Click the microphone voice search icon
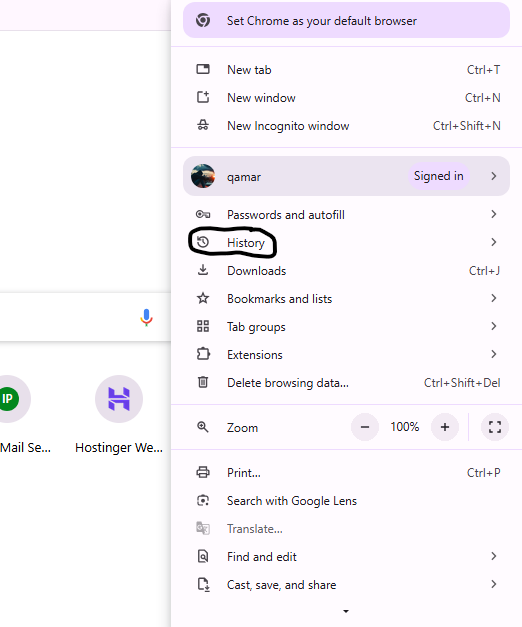The width and height of the screenshot is (522, 627). pyautogui.click(x=146, y=317)
